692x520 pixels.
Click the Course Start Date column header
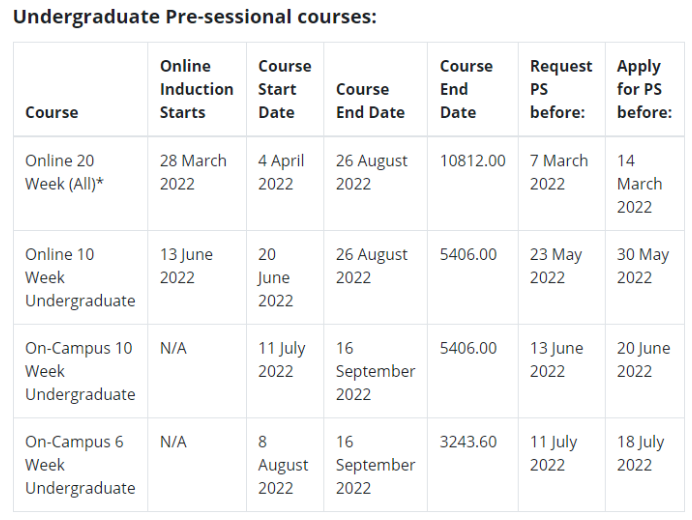point(285,89)
